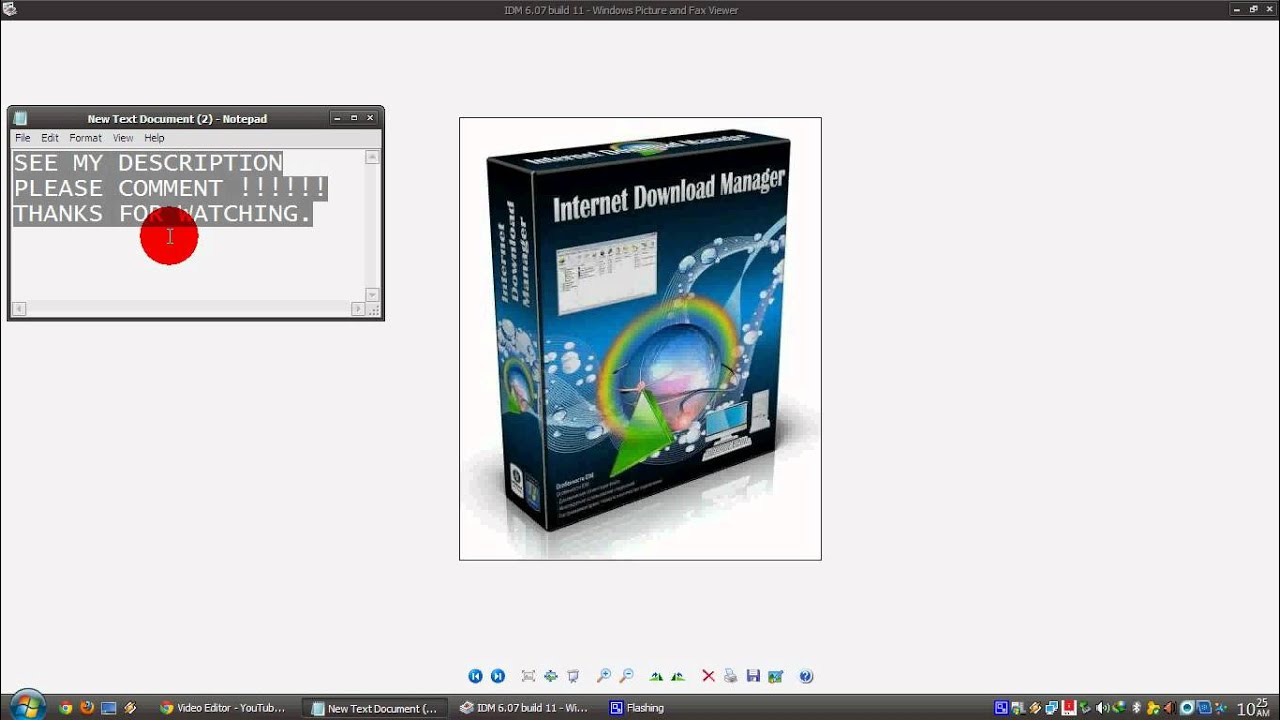
Task: Minimize the Picture and Fax Viewer window
Action: tap(1237, 9)
